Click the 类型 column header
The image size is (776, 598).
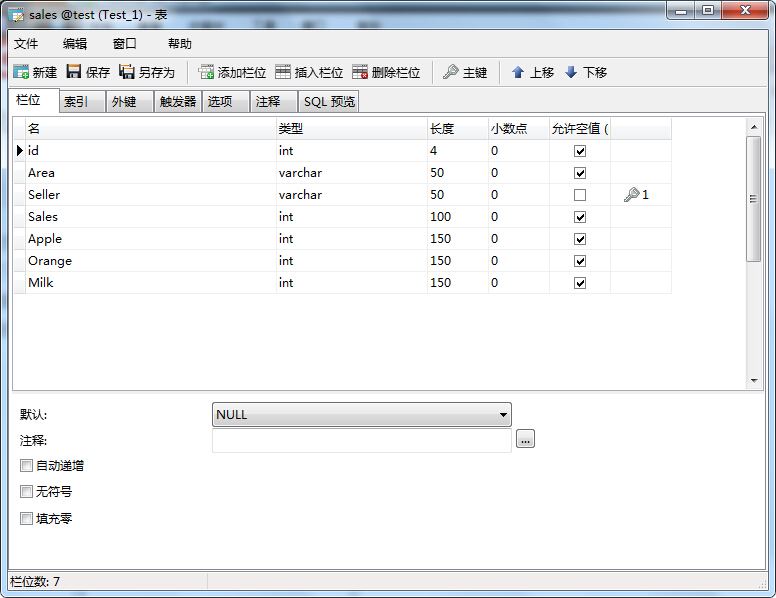click(351, 129)
